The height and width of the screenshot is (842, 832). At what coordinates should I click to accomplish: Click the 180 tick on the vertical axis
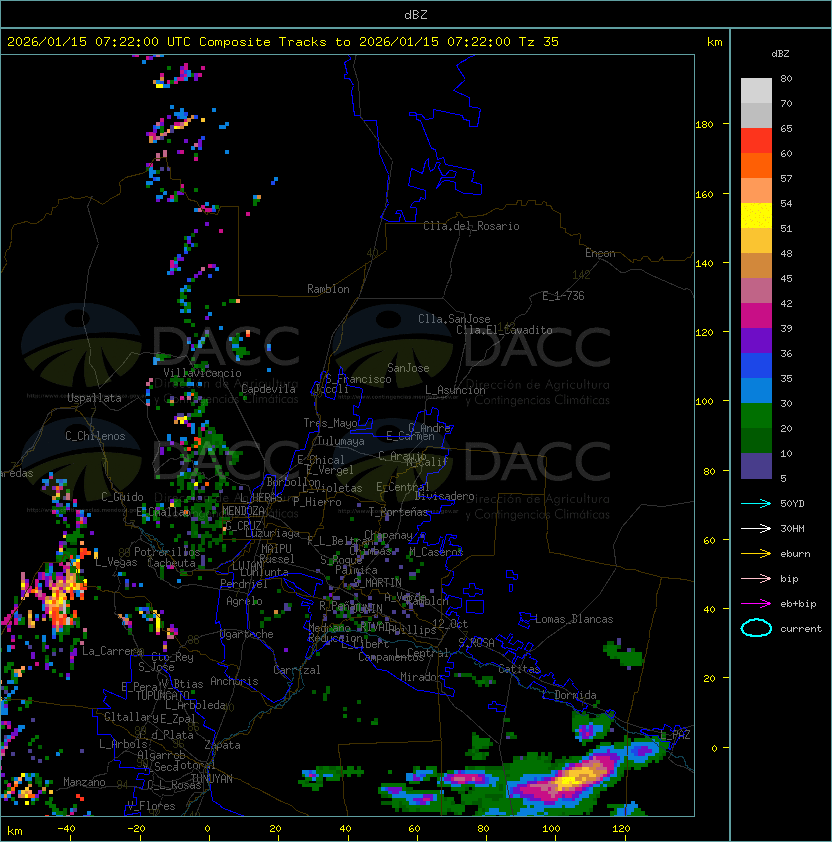(x=704, y=125)
